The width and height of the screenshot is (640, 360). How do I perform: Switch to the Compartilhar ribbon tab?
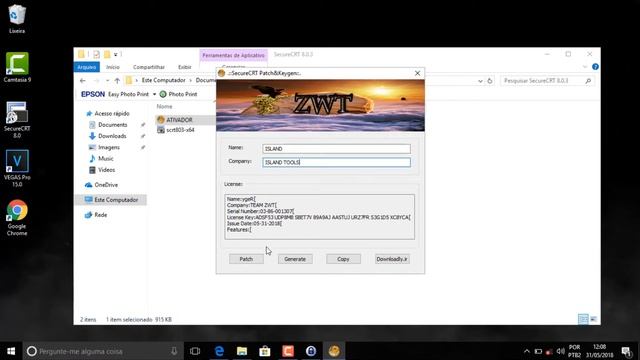pyautogui.click(x=149, y=67)
